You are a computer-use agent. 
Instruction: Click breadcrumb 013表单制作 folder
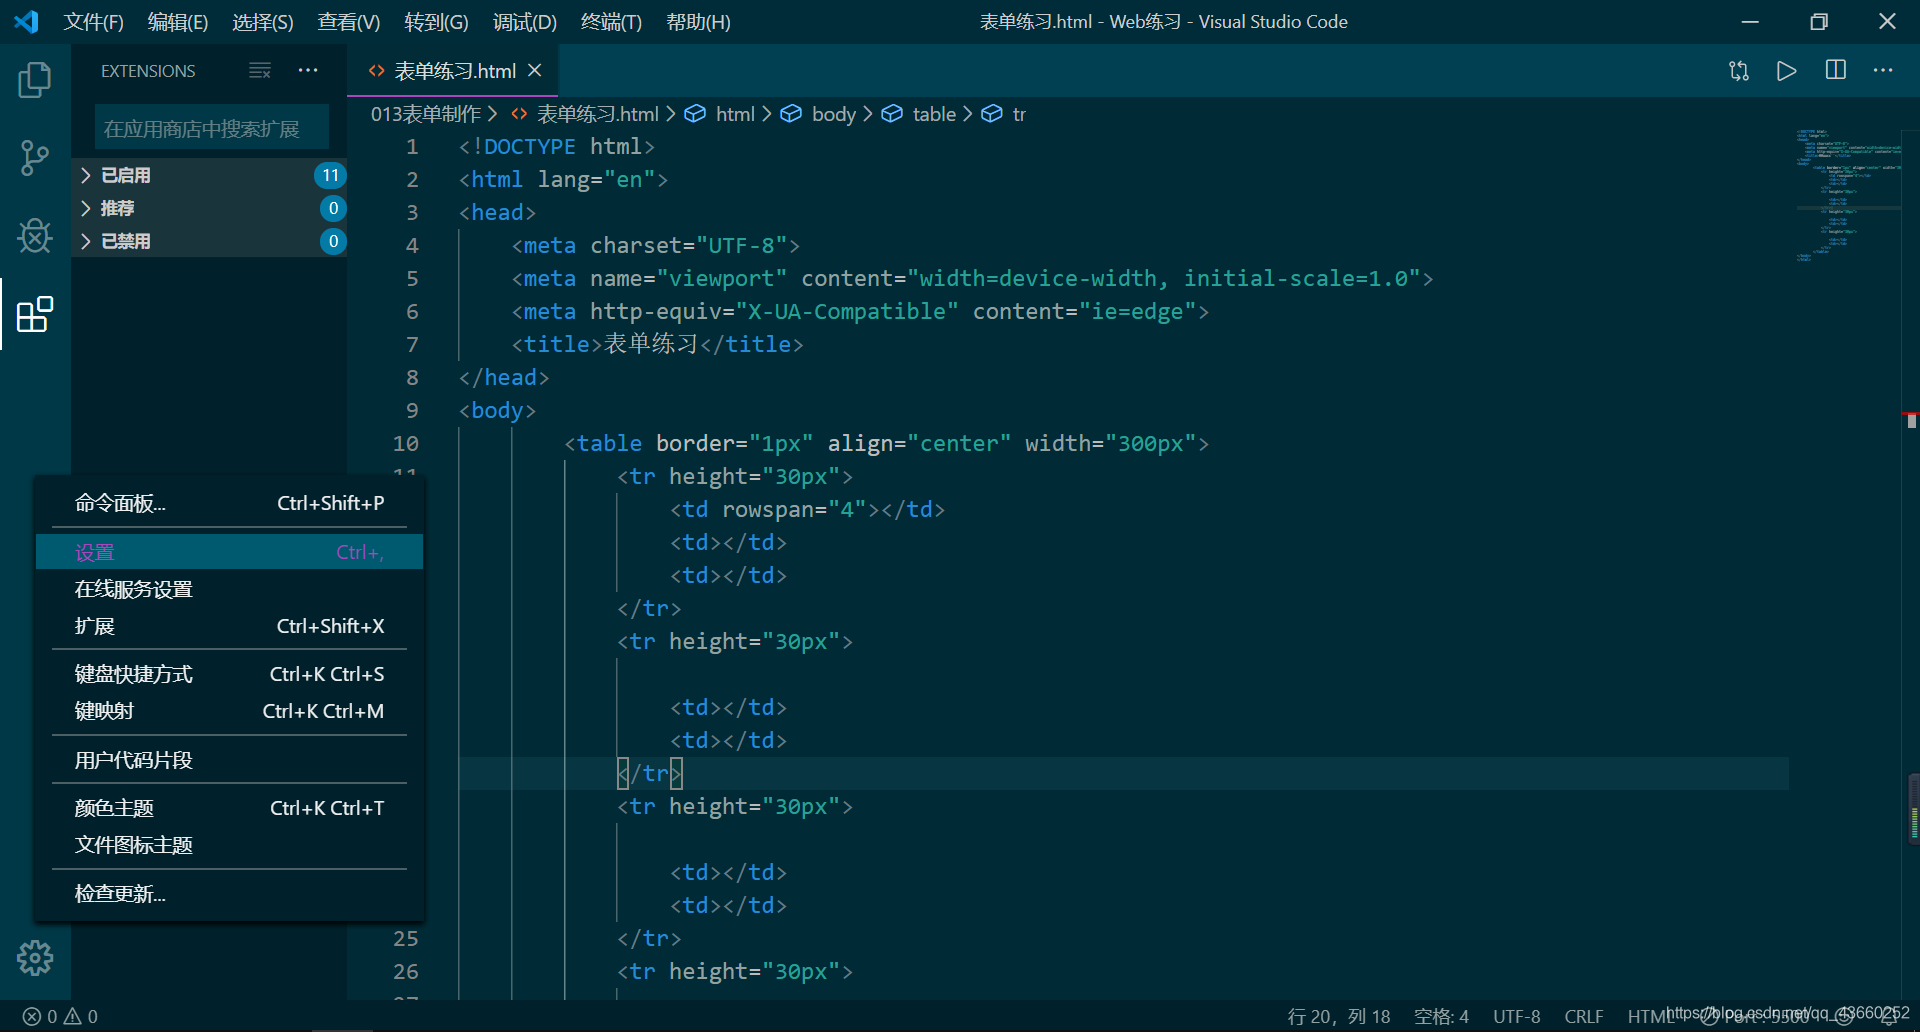[x=426, y=114]
